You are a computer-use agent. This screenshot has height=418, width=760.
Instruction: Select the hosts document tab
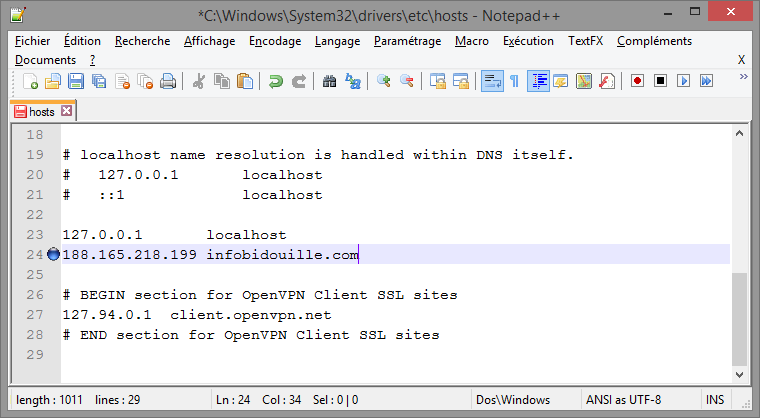point(42,112)
